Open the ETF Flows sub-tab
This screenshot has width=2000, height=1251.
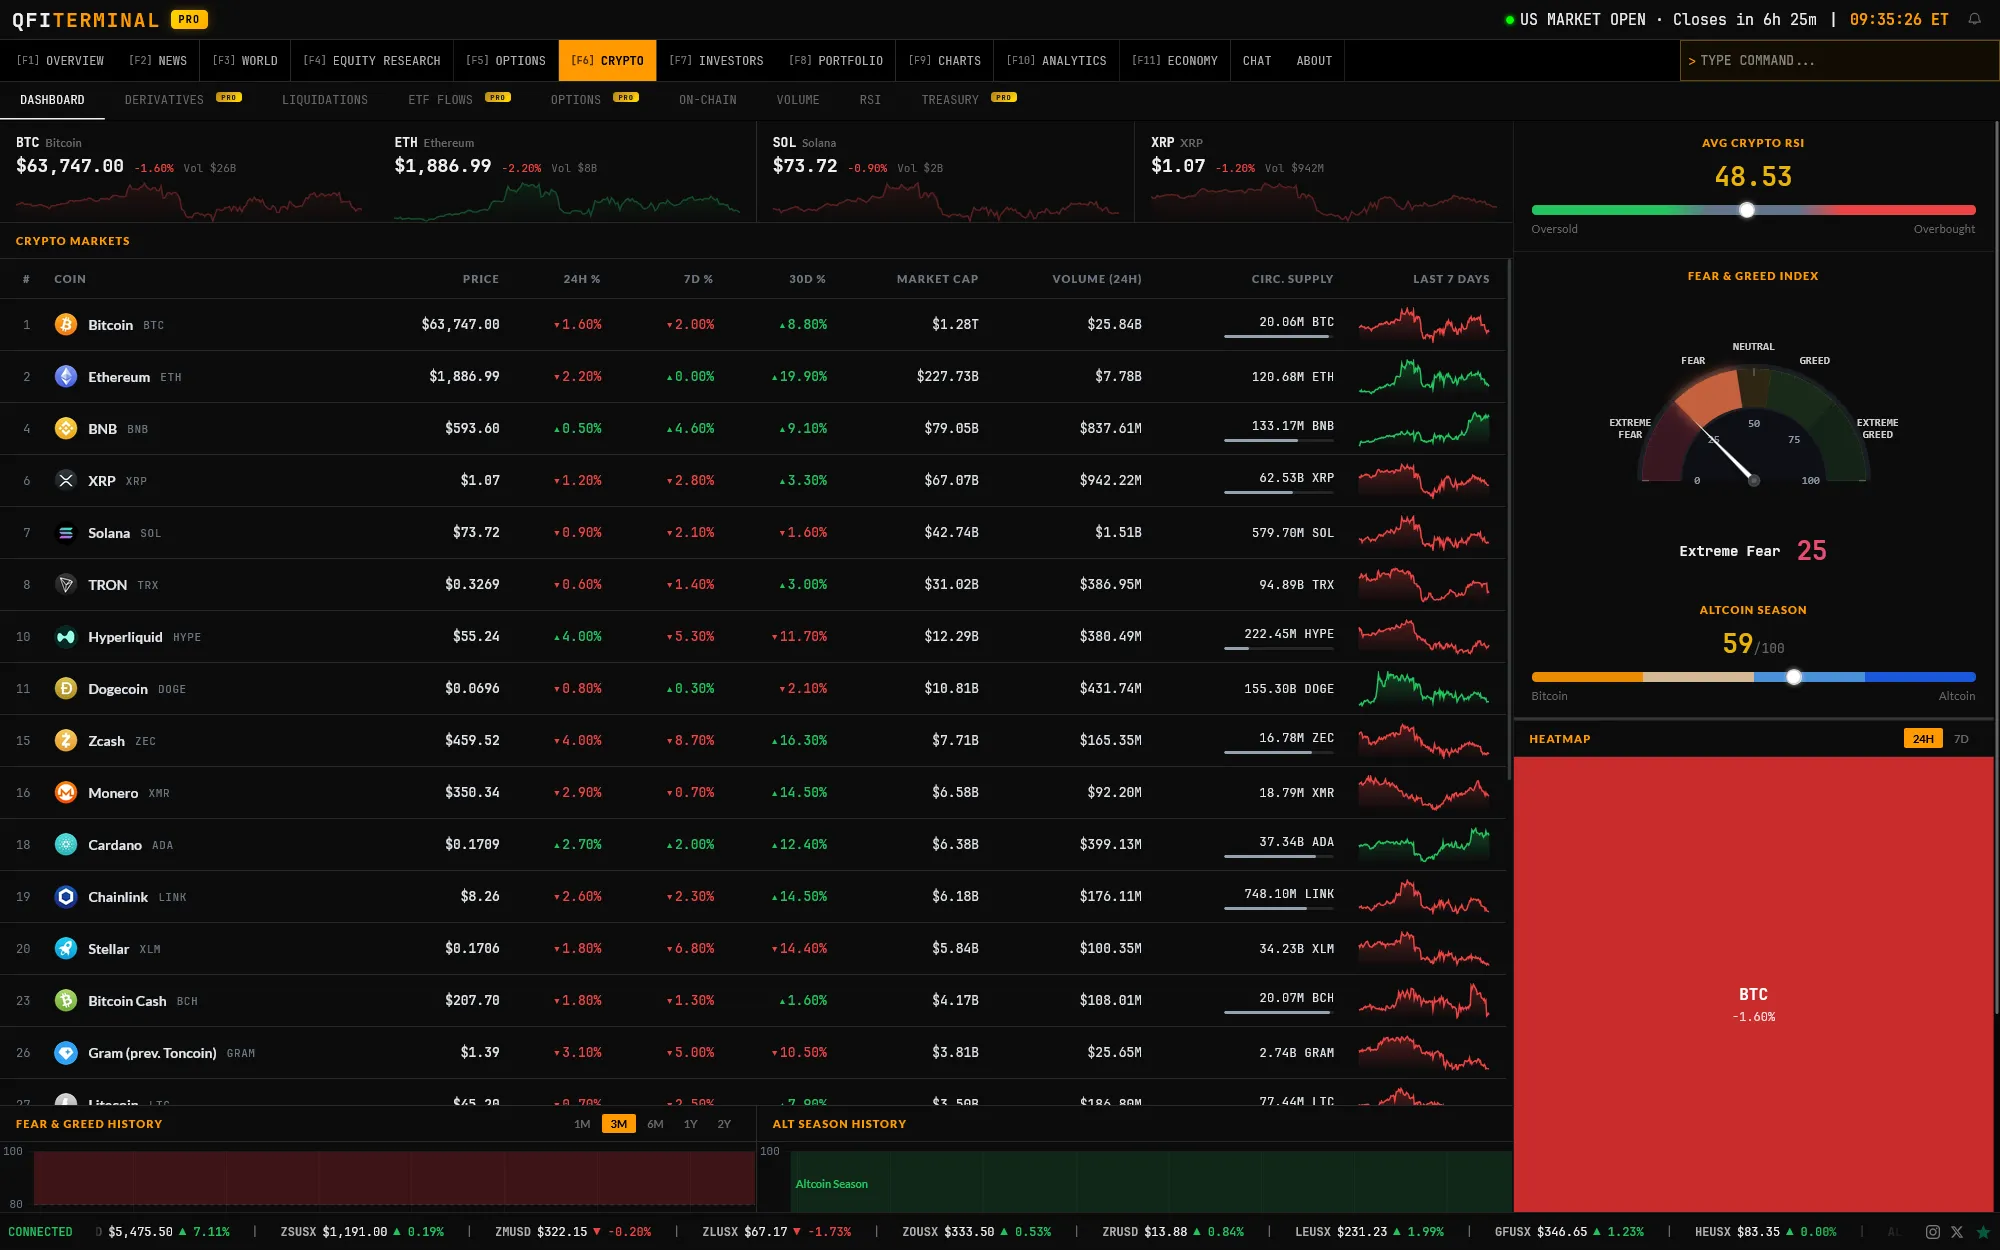pos(459,100)
